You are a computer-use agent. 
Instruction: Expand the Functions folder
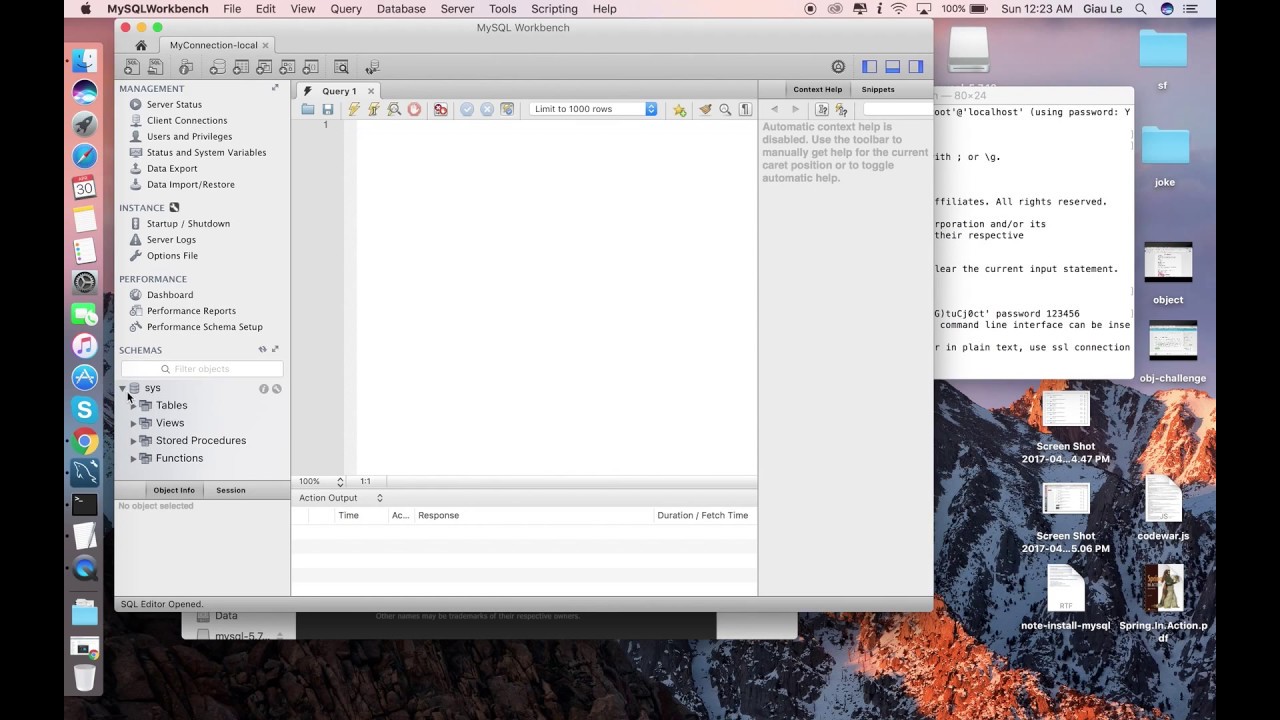coord(134,458)
